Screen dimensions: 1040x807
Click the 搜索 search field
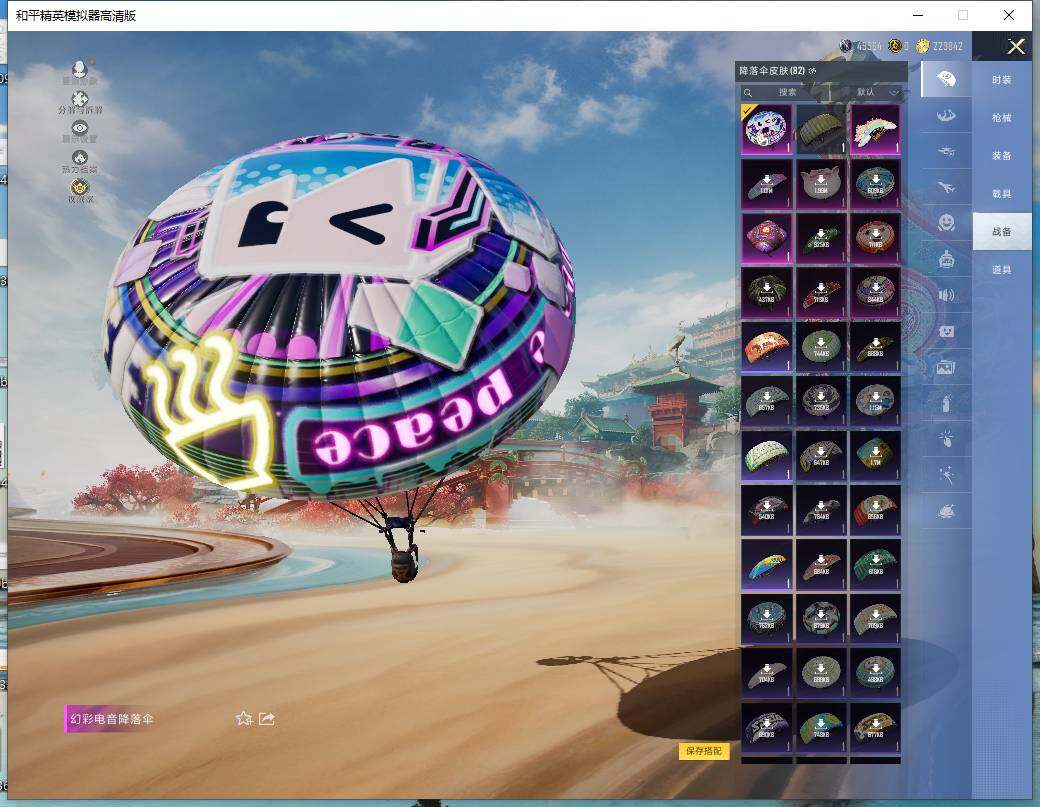tap(787, 92)
